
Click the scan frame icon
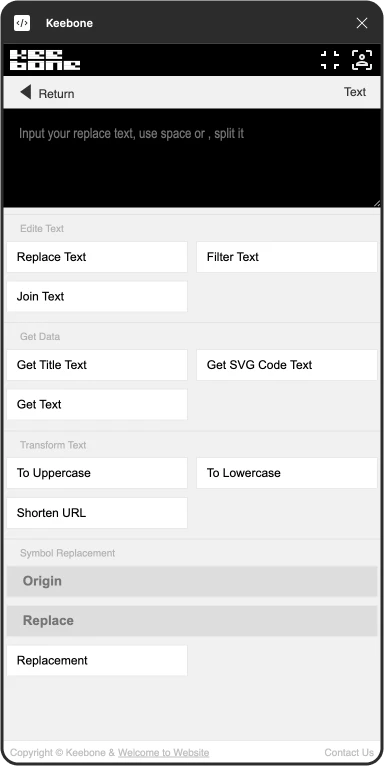(330, 60)
